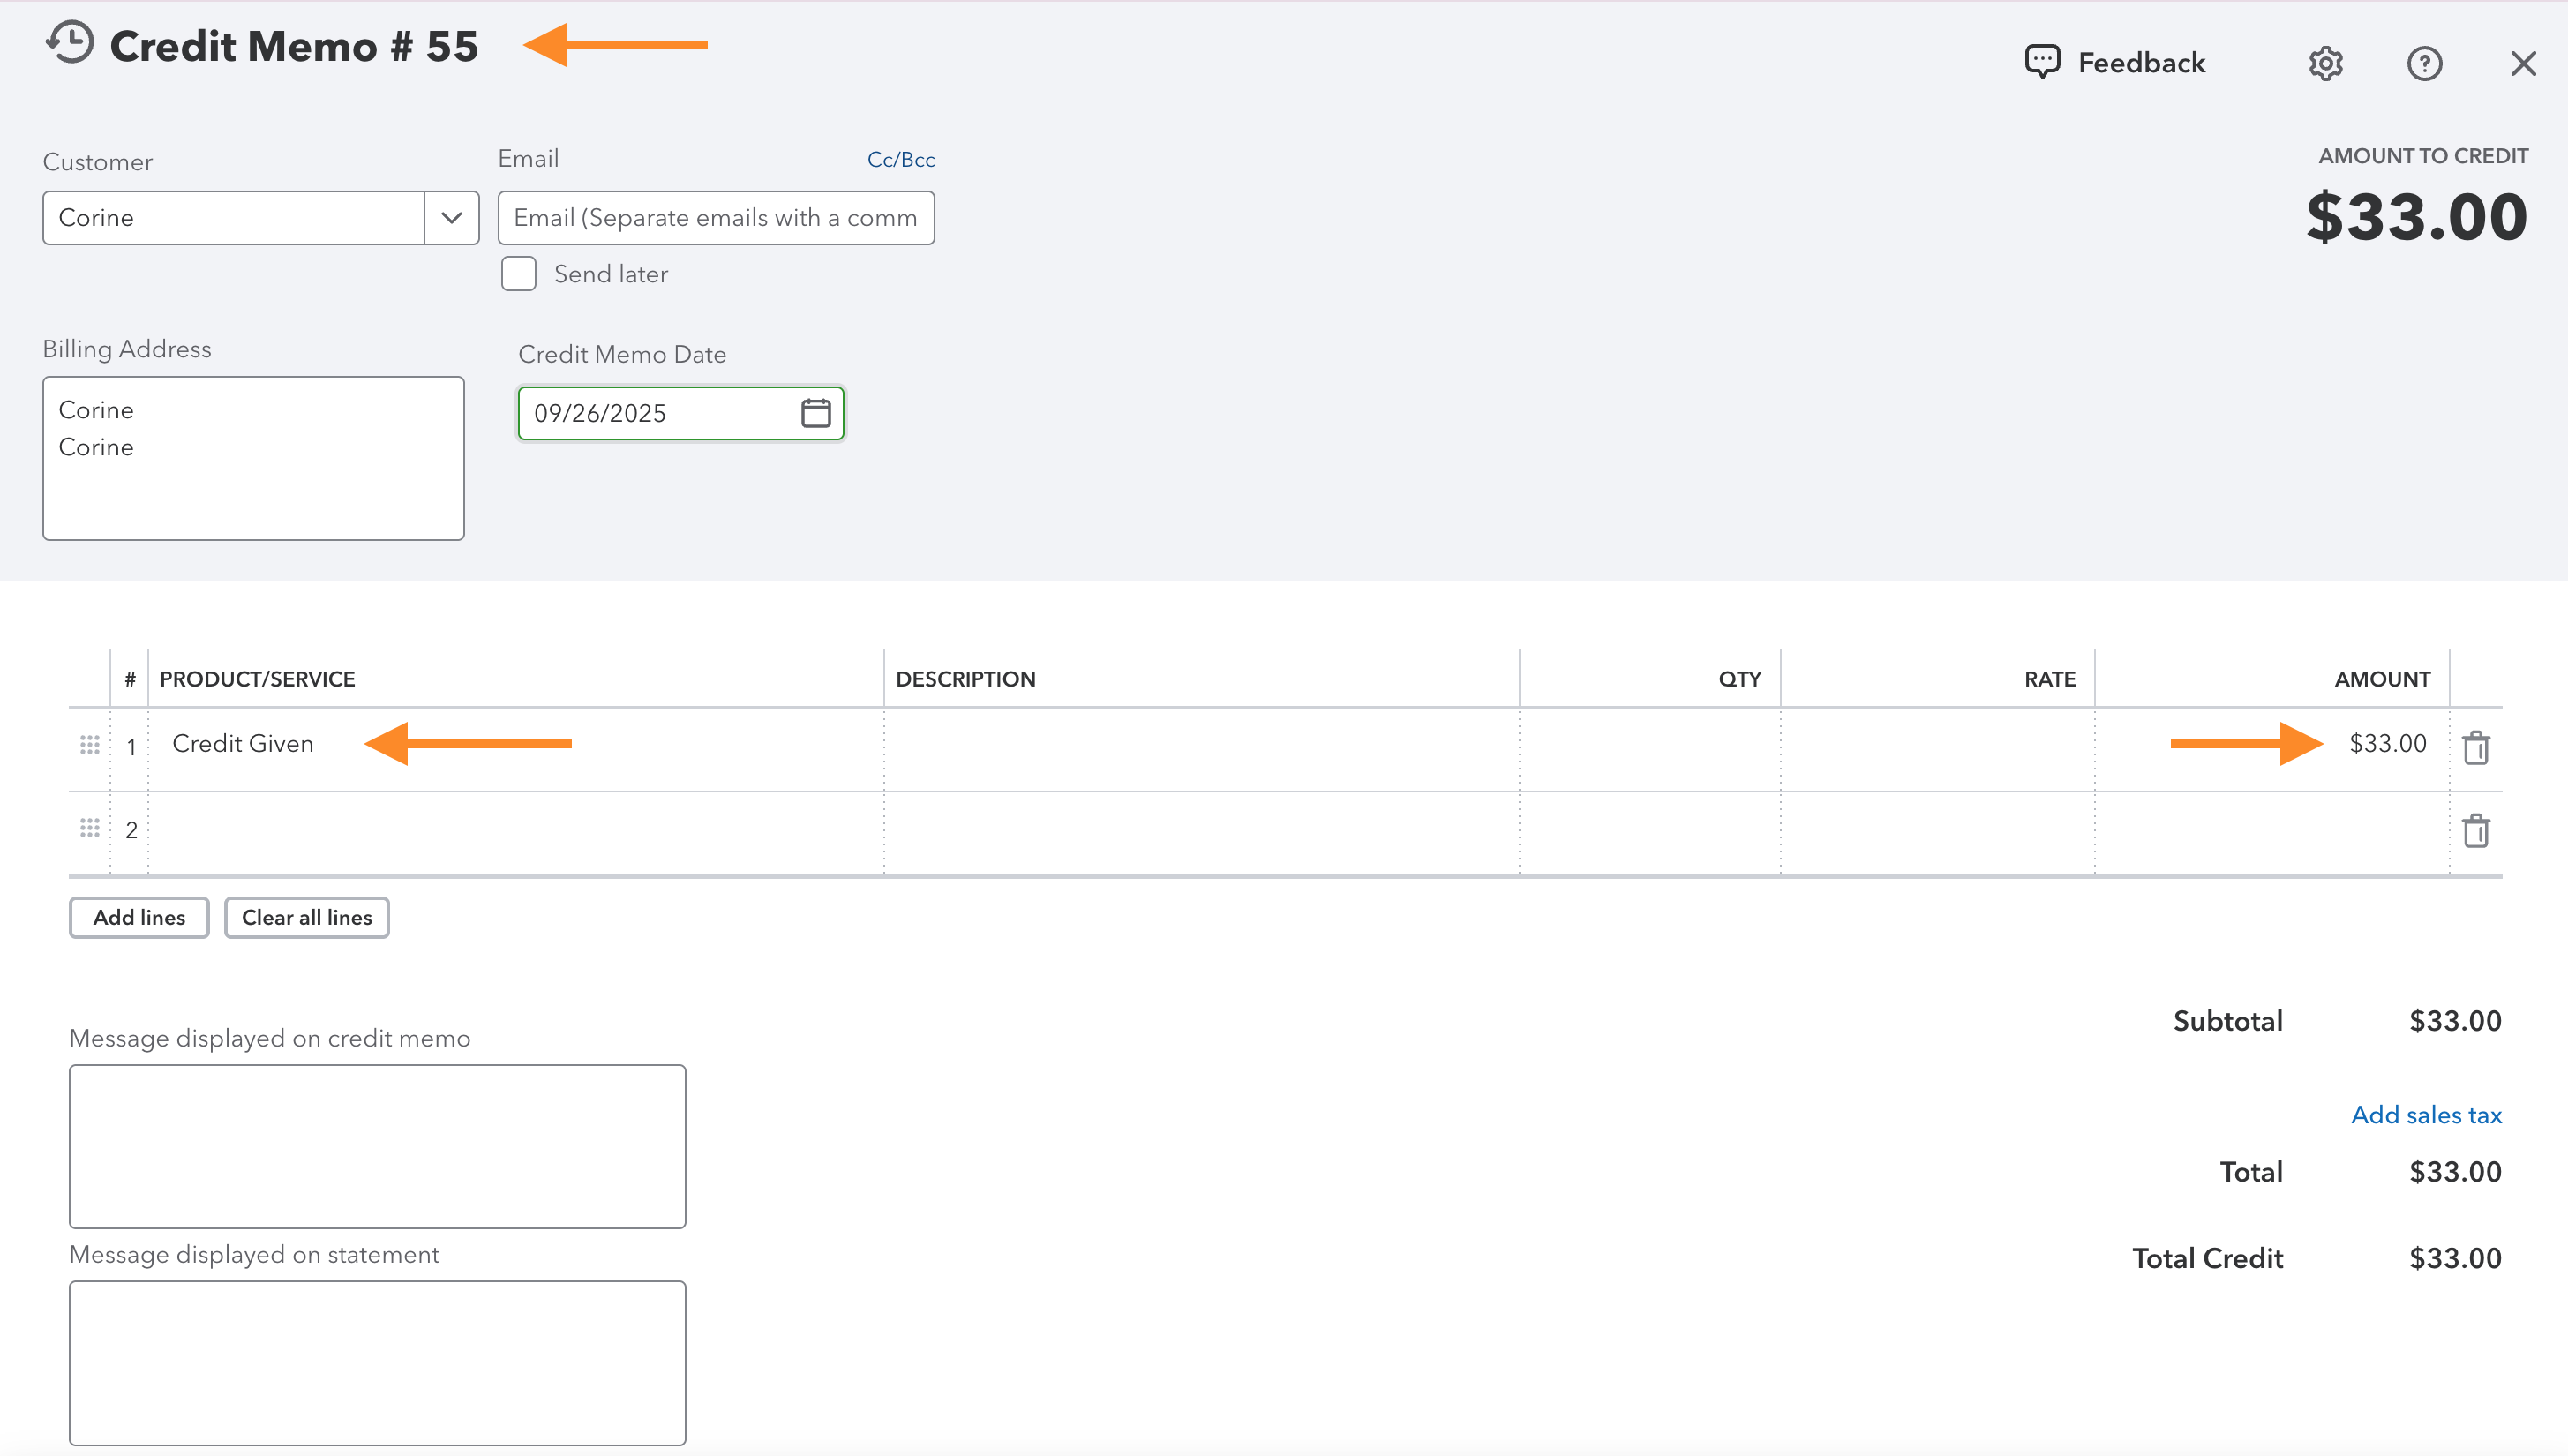The image size is (2568, 1456).
Task: Click the Clear all lines button
Action: pos(306,917)
